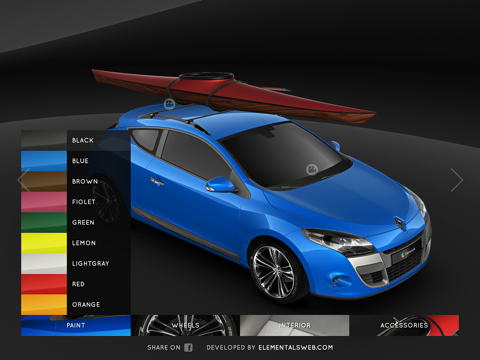480x360 pixels.
Task: Open the Paint tab
Action: (76, 325)
